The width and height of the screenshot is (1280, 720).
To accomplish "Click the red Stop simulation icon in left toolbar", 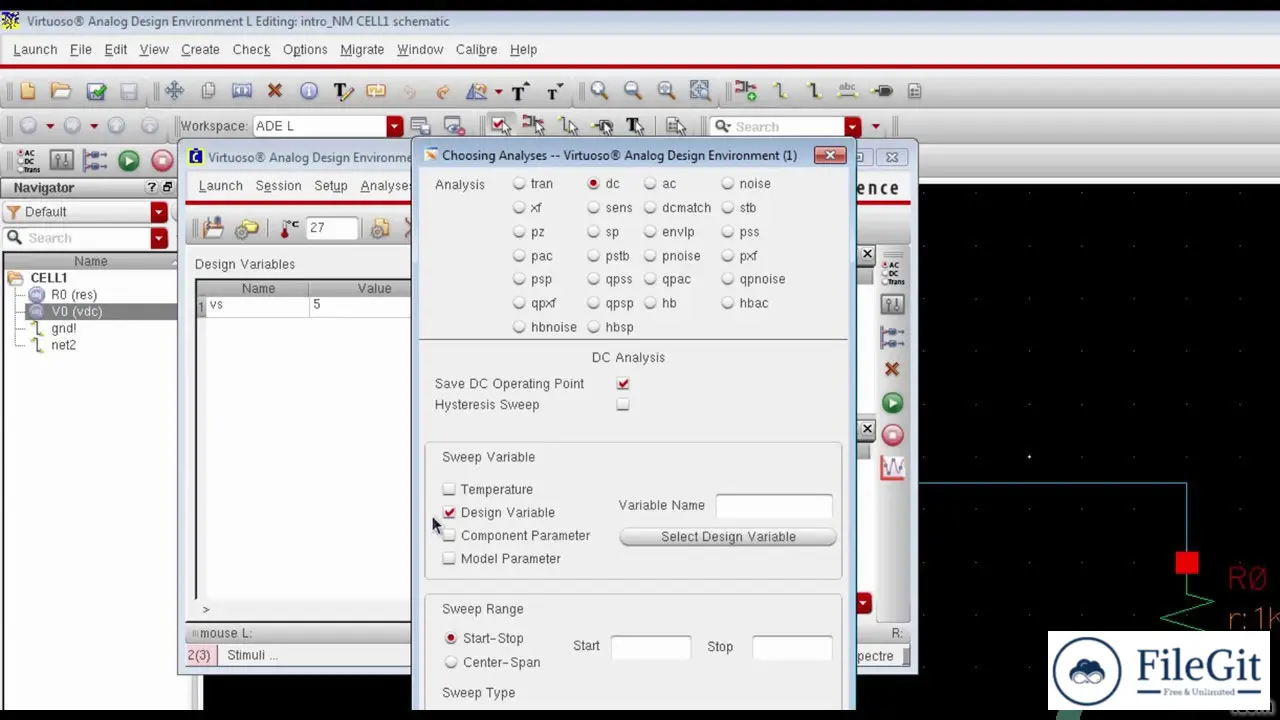I will [x=162, y=160].
